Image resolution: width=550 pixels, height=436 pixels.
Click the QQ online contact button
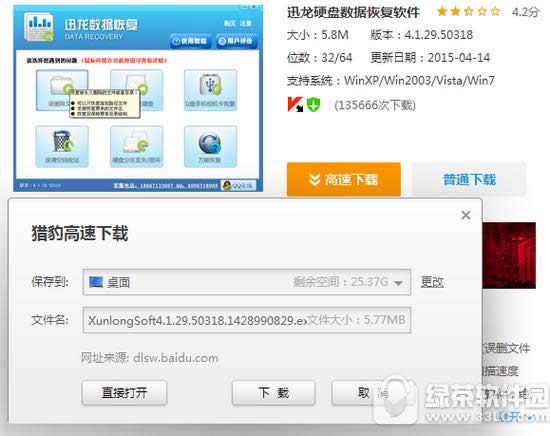pos(238,185)
